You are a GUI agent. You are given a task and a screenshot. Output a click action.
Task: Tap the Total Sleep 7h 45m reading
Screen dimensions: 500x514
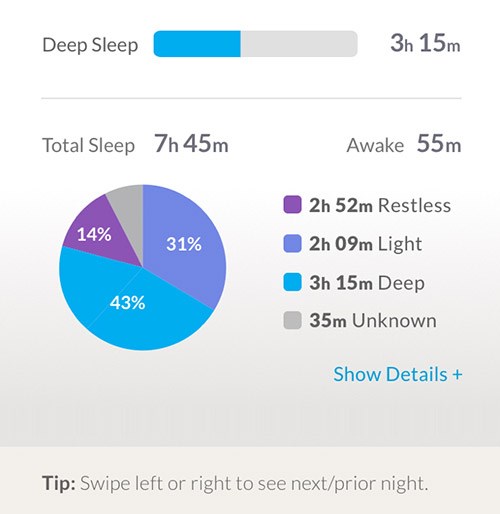click(191, 144)
